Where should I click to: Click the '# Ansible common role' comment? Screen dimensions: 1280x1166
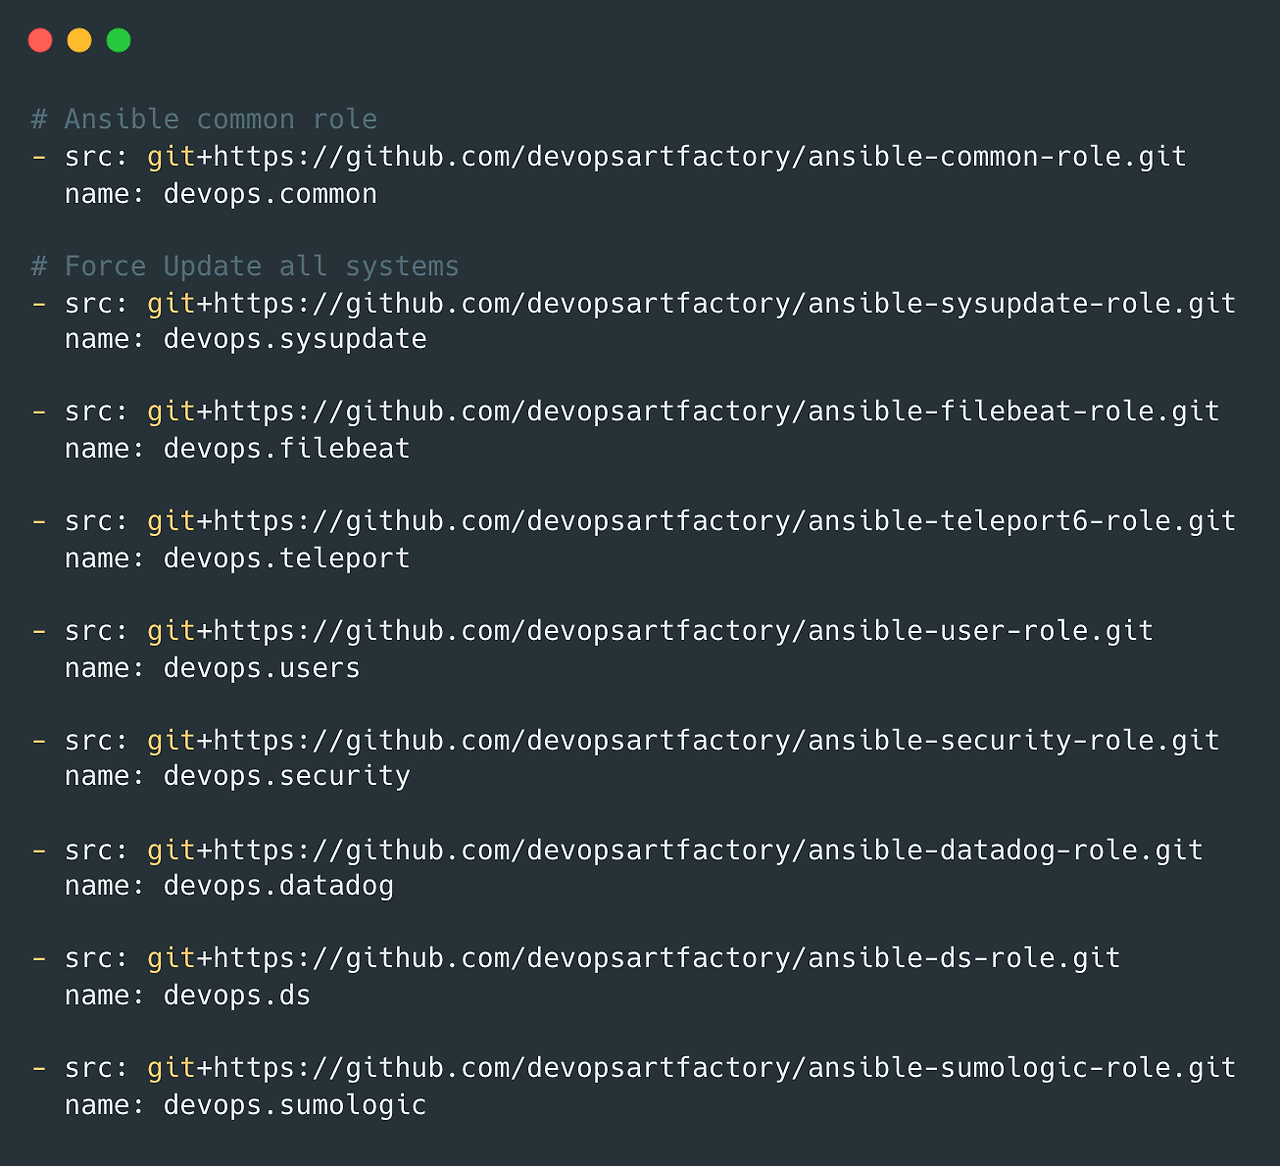coord(204,120)
